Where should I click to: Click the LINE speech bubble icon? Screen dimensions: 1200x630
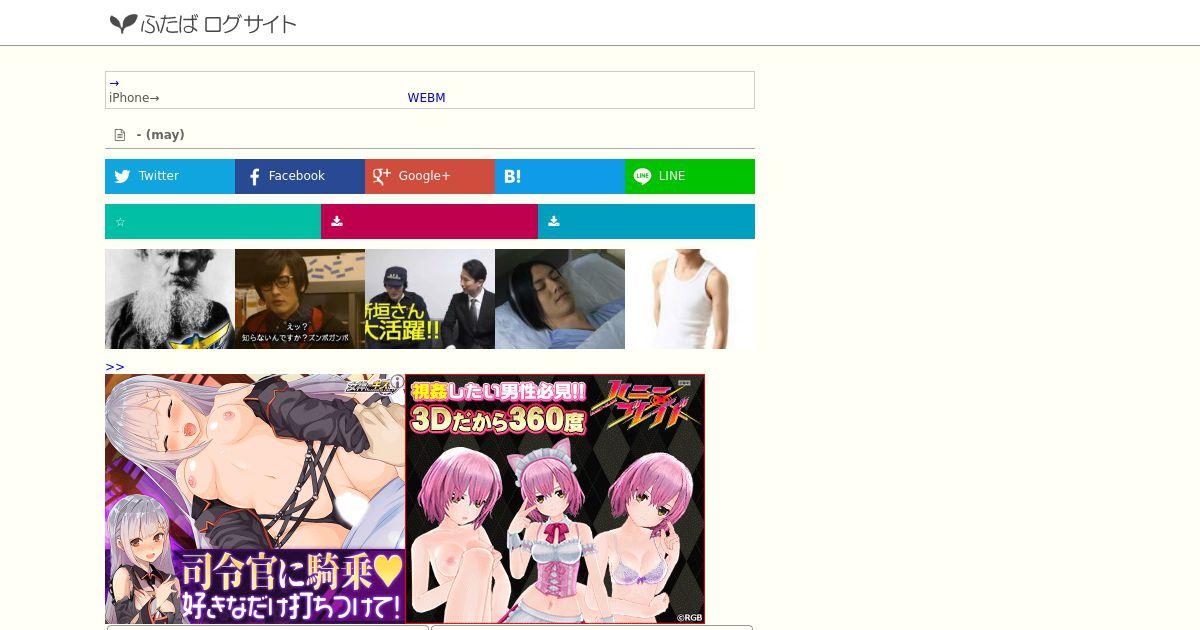(642, 176)
